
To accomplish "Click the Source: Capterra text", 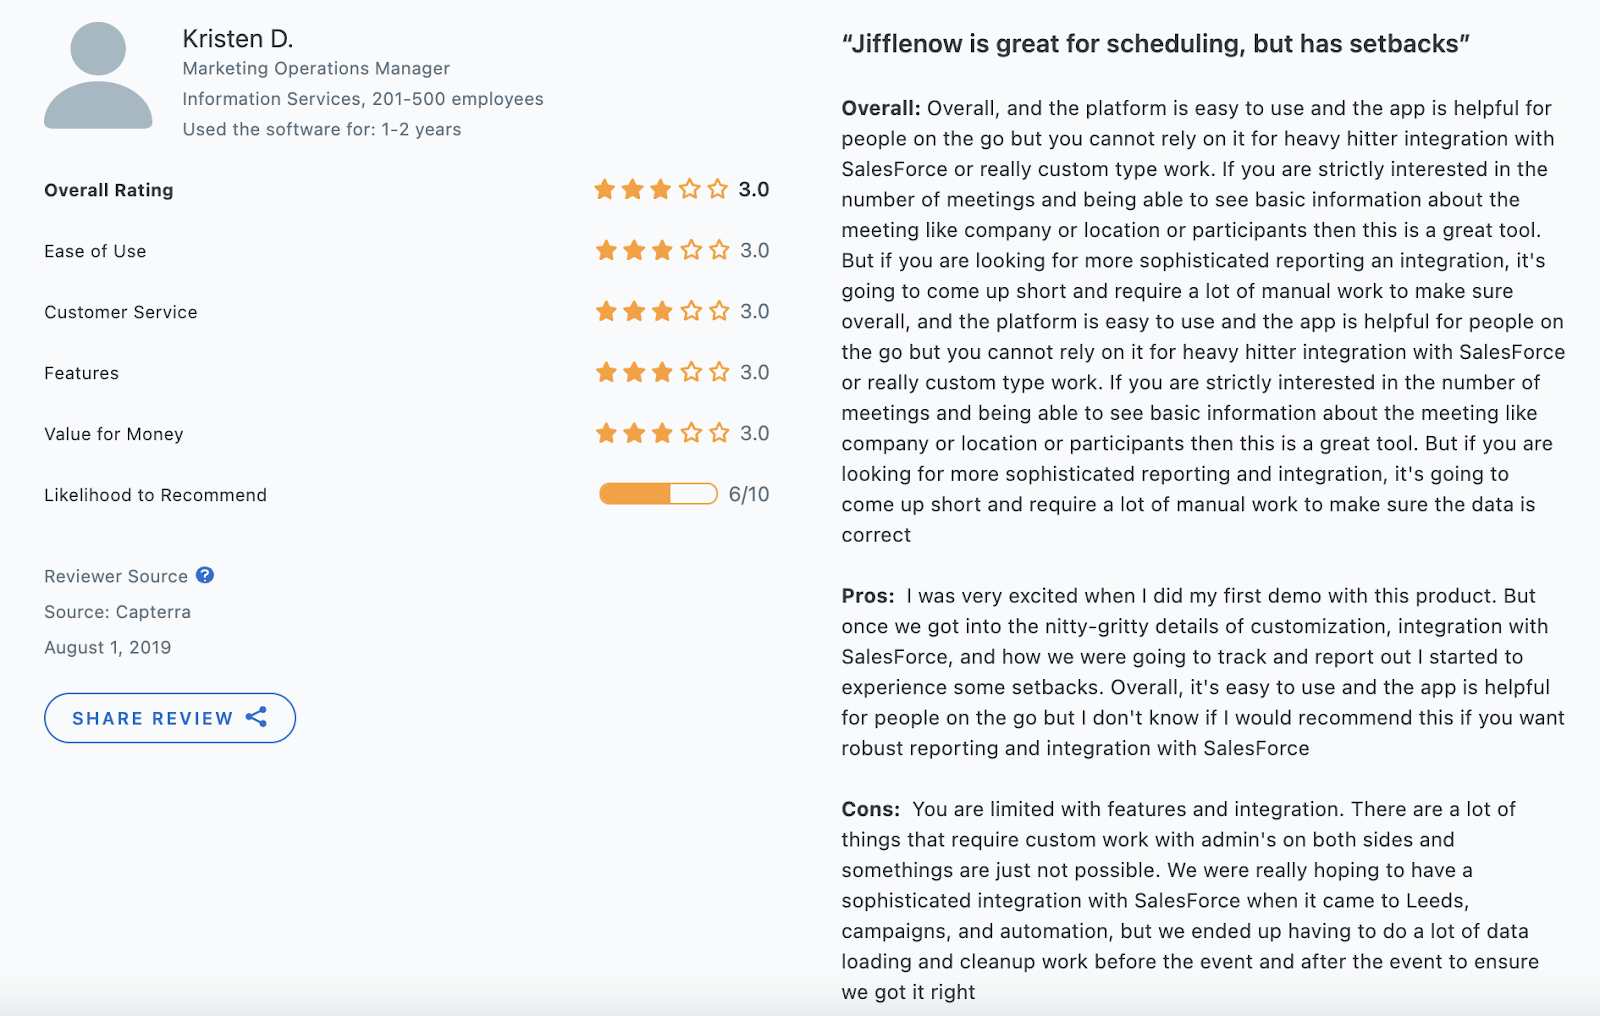I will click(x=117, y=612).
